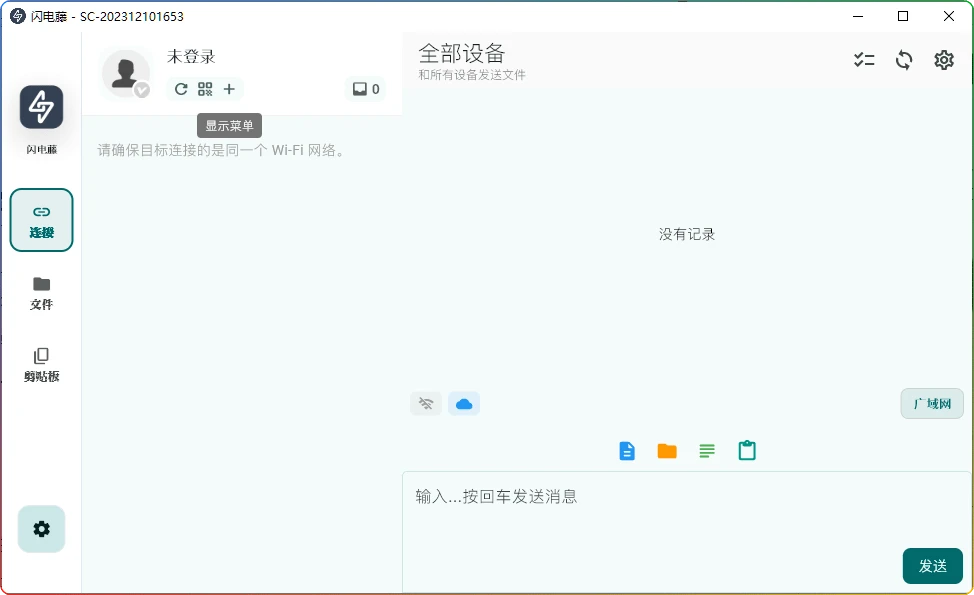Image resolution: width=974 pixels, height=595 pixels.
Task: Click the device count monitor icon showing 0
Action: pos(365,89)
